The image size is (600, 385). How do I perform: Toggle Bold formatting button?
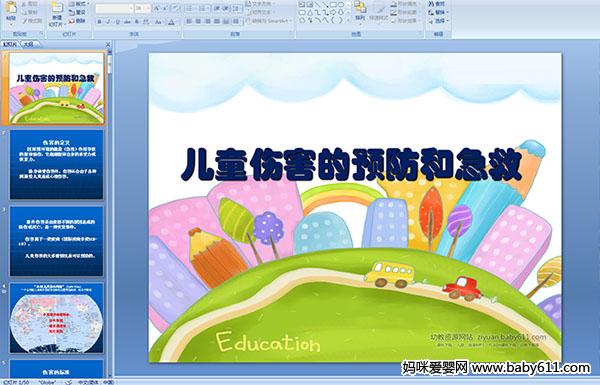pyautogui.click(x=99, y=22)
